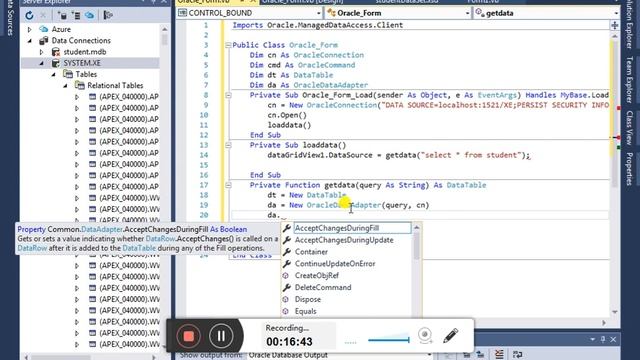Image resolution: width=640 pixels, height=360 pixels.
Task: Click the last Server Explorer toolbar icon
Action: click(x=108, y=16)
